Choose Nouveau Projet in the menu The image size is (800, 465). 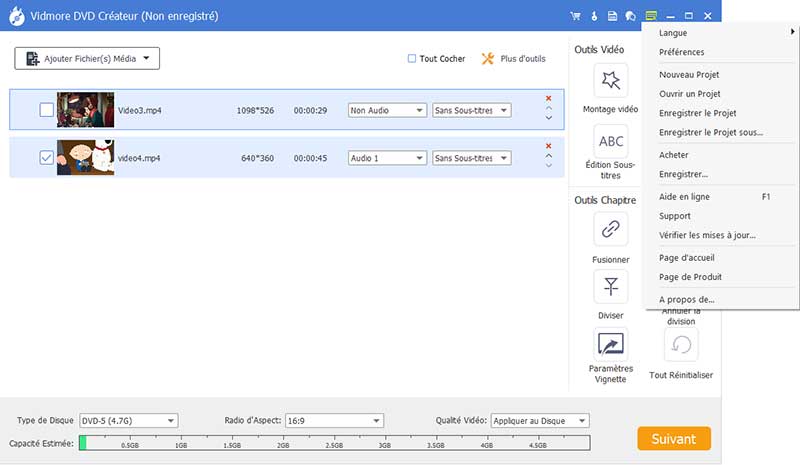[x=689, y=75]
